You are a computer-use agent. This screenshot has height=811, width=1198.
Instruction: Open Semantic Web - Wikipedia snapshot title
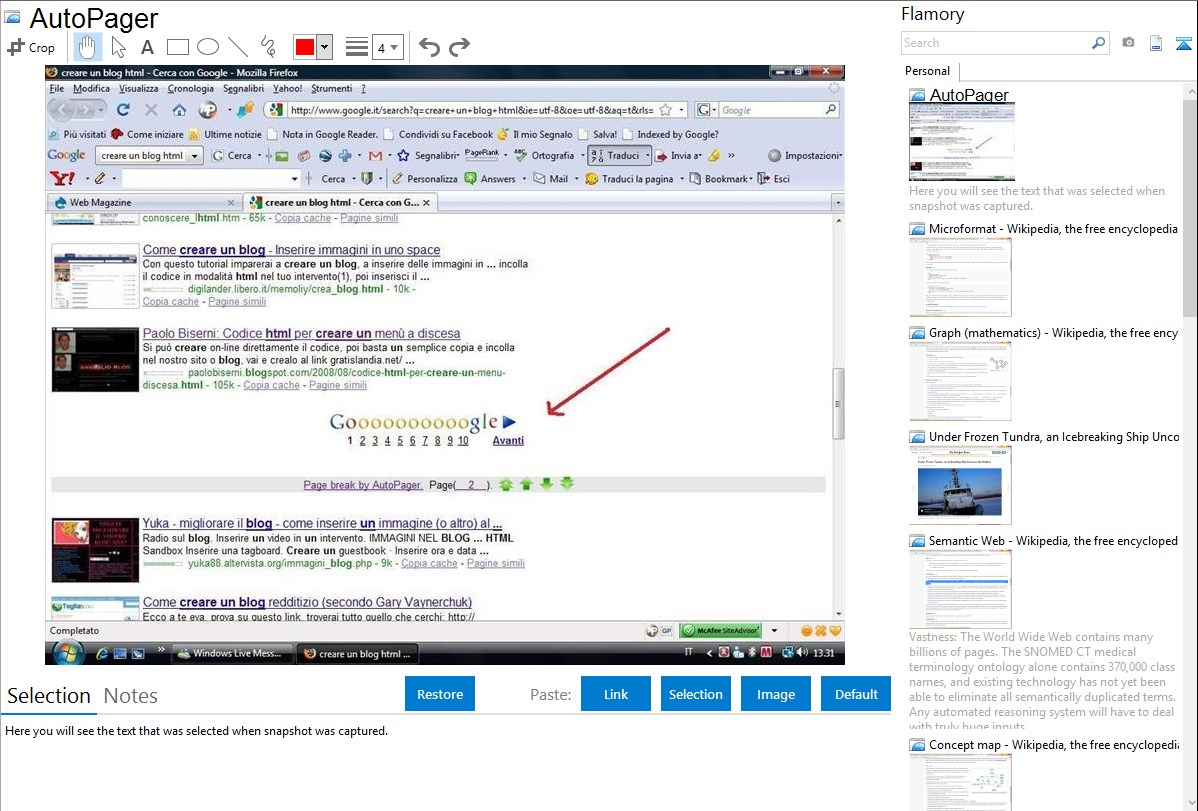point(1053,540)
